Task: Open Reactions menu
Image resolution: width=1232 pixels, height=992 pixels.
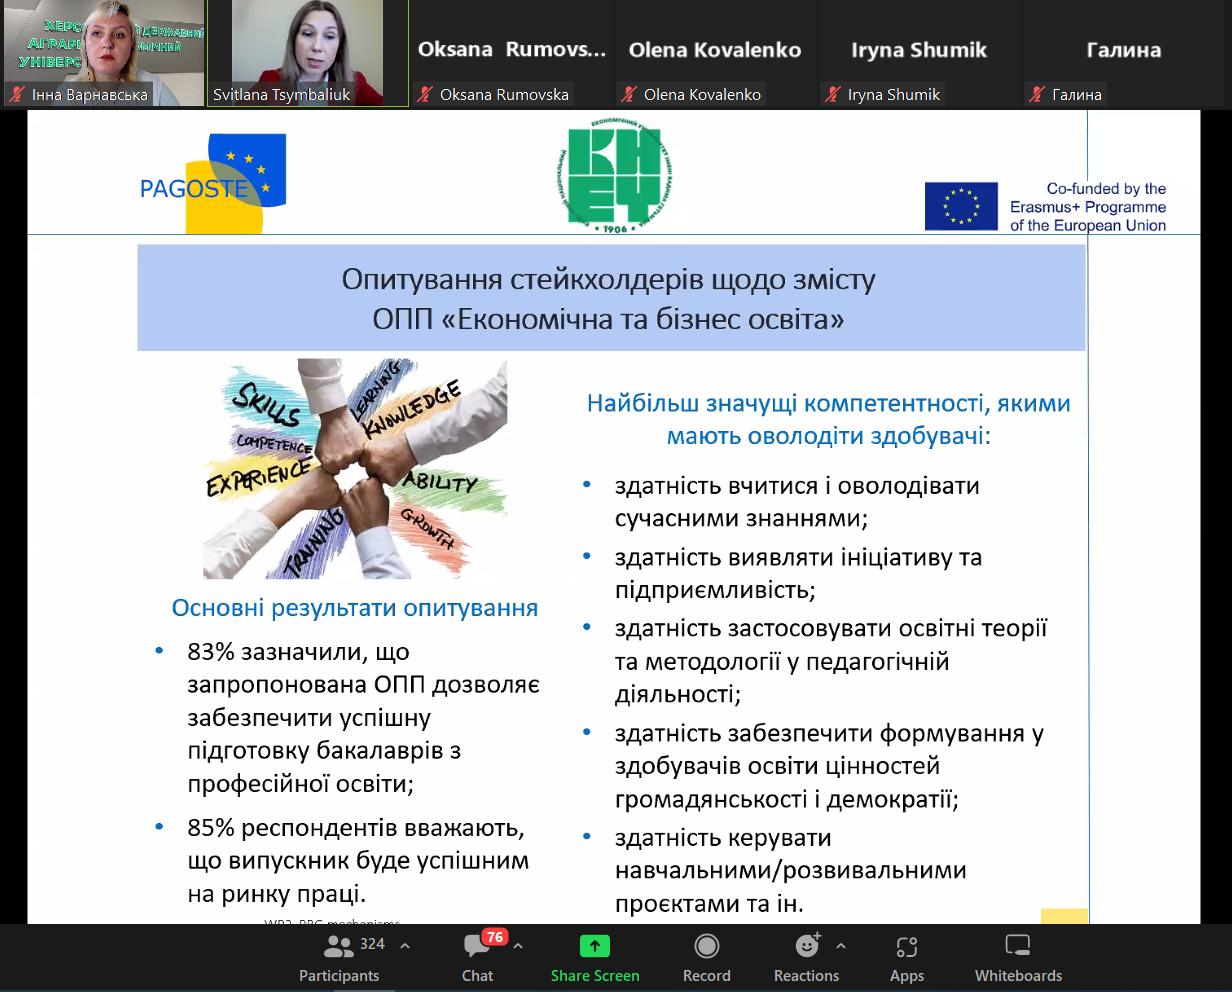Action: coord(806,958)
